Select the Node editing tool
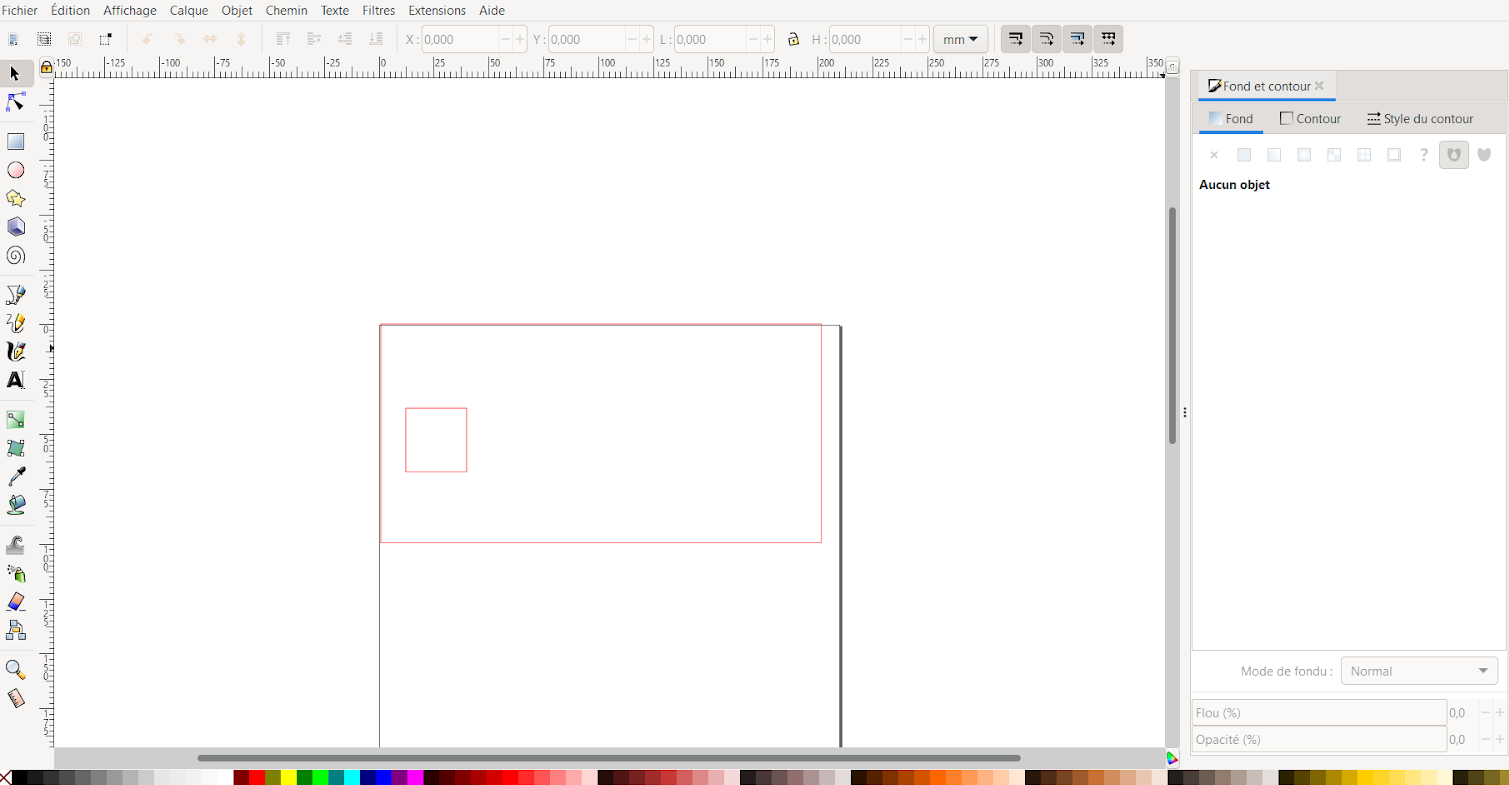The width and height of the screenshot is (1509, 785). click(x=16, y=103)
